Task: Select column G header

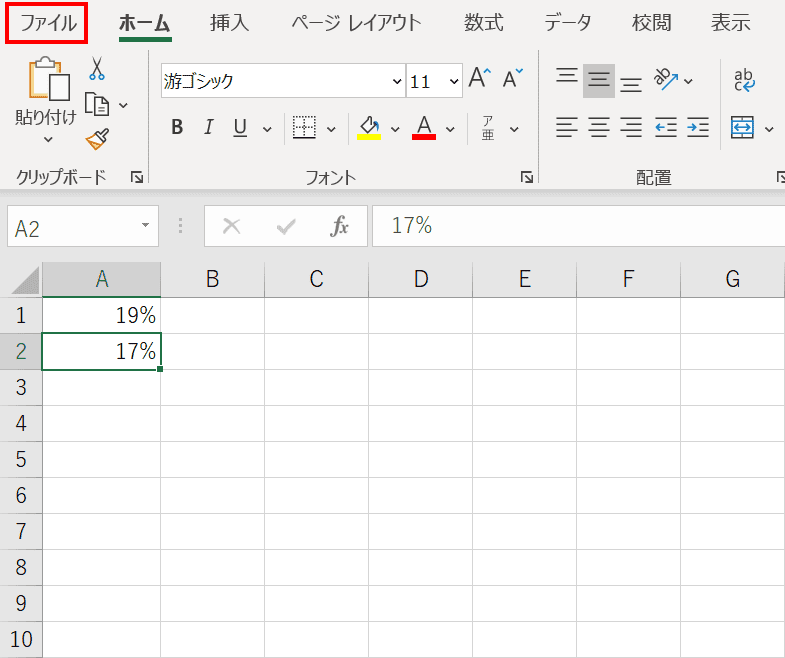Action: pos(732,279)
